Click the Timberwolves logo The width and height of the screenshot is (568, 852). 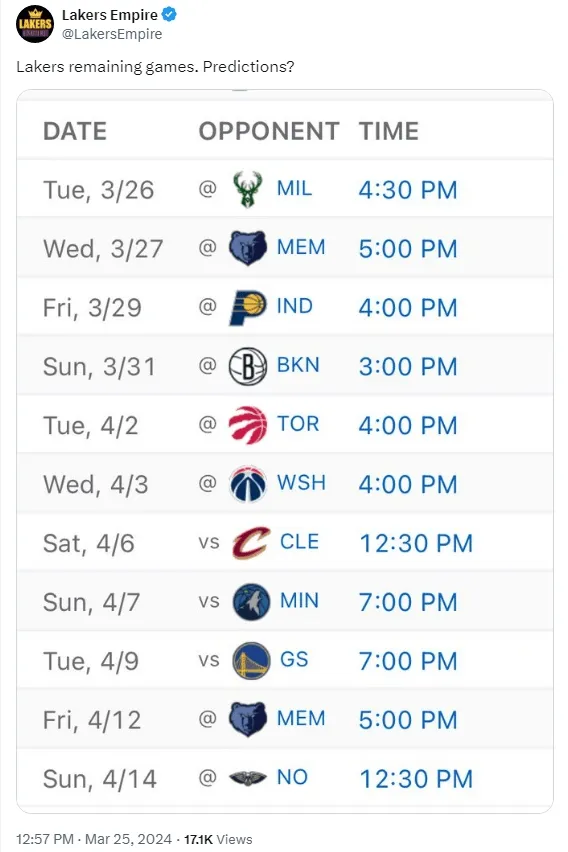(251, 602)
